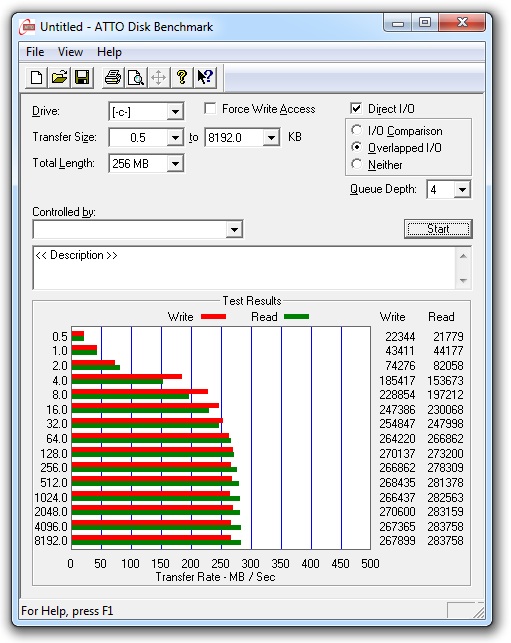Viewport: 511px width, 643px height.
Task: Click the status bar text 'For Help, press F1'
Action: click(67, 611)
